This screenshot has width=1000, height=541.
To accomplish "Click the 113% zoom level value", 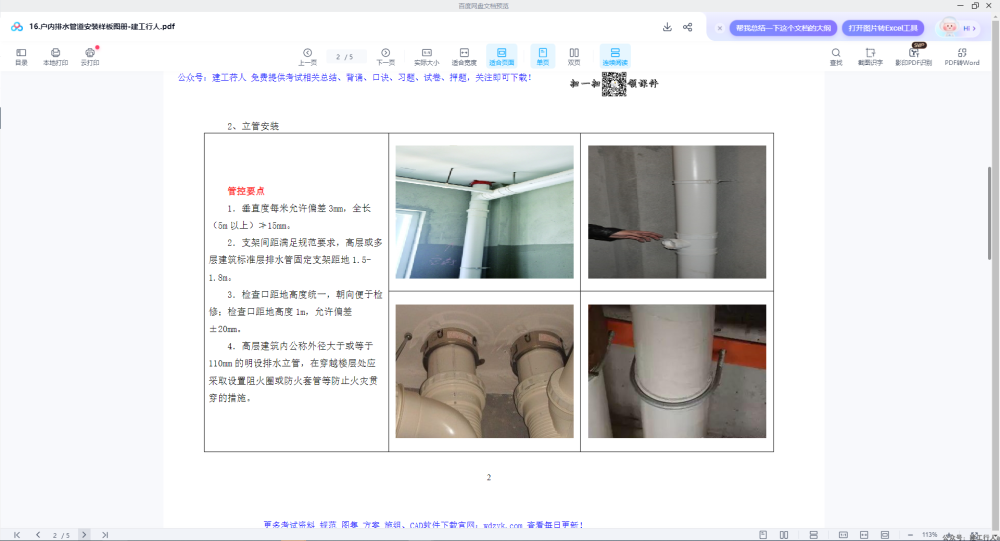I will click(x=929, y=535).
